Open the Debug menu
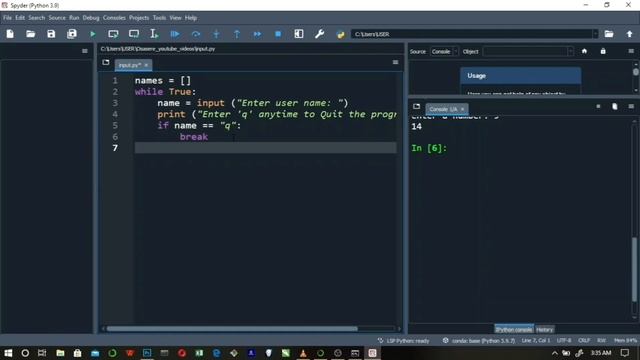640x360 pixels. click(x=91, y=18)
